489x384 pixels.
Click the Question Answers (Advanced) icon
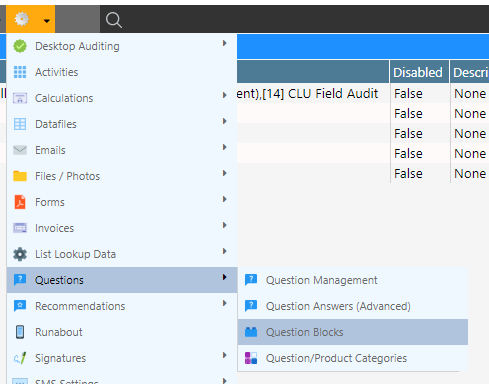[251, 306]
